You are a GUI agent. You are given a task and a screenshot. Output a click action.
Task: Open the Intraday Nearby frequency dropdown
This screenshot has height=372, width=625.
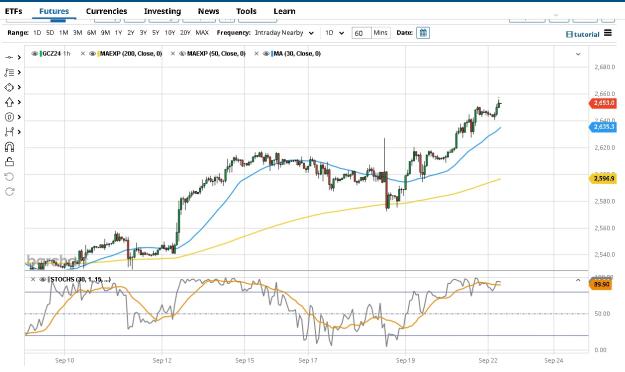click(285, 33)
